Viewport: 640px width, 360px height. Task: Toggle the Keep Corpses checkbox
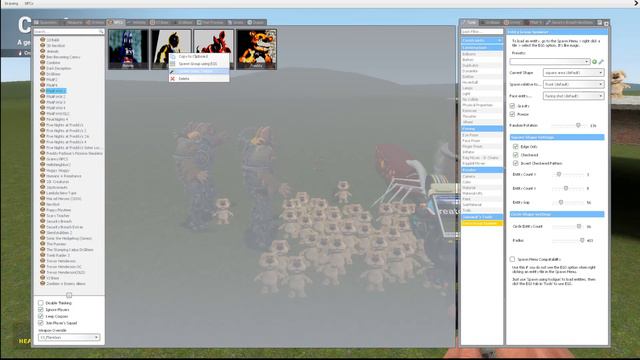pyautogui.click(x=41, y=316)
